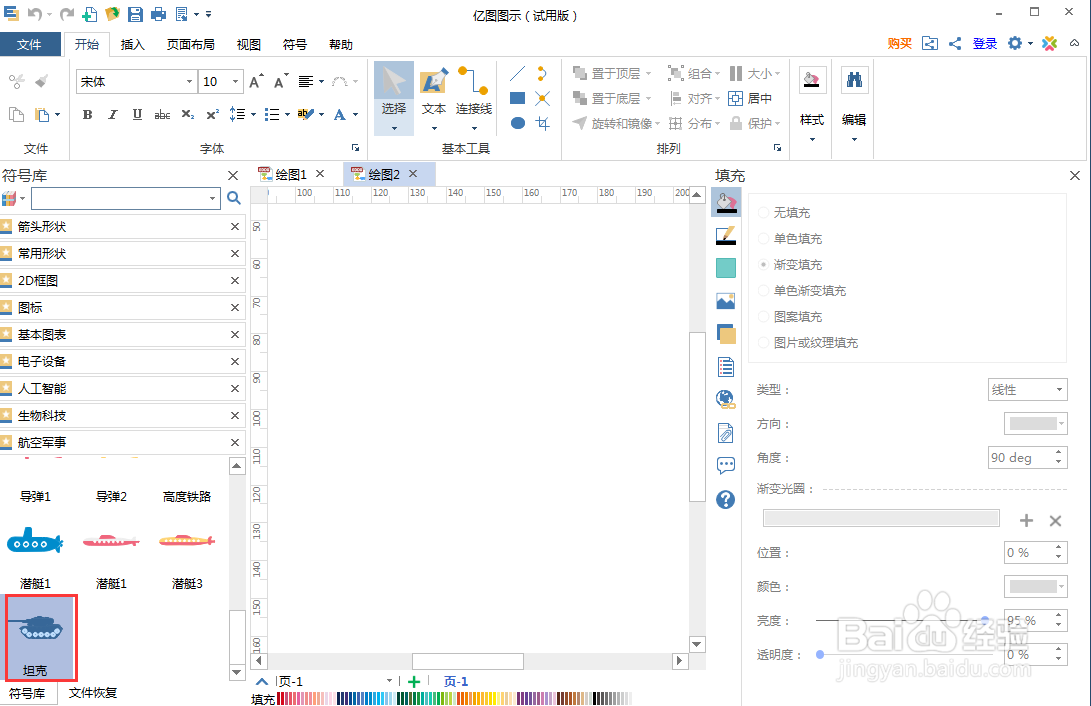Open the image panel icon in sidebar
This screenshot has width=1091, height=706.
tap(726, 301)
